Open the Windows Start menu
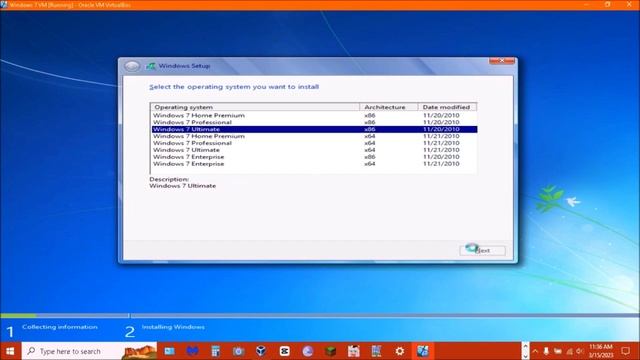 point(10,351)
